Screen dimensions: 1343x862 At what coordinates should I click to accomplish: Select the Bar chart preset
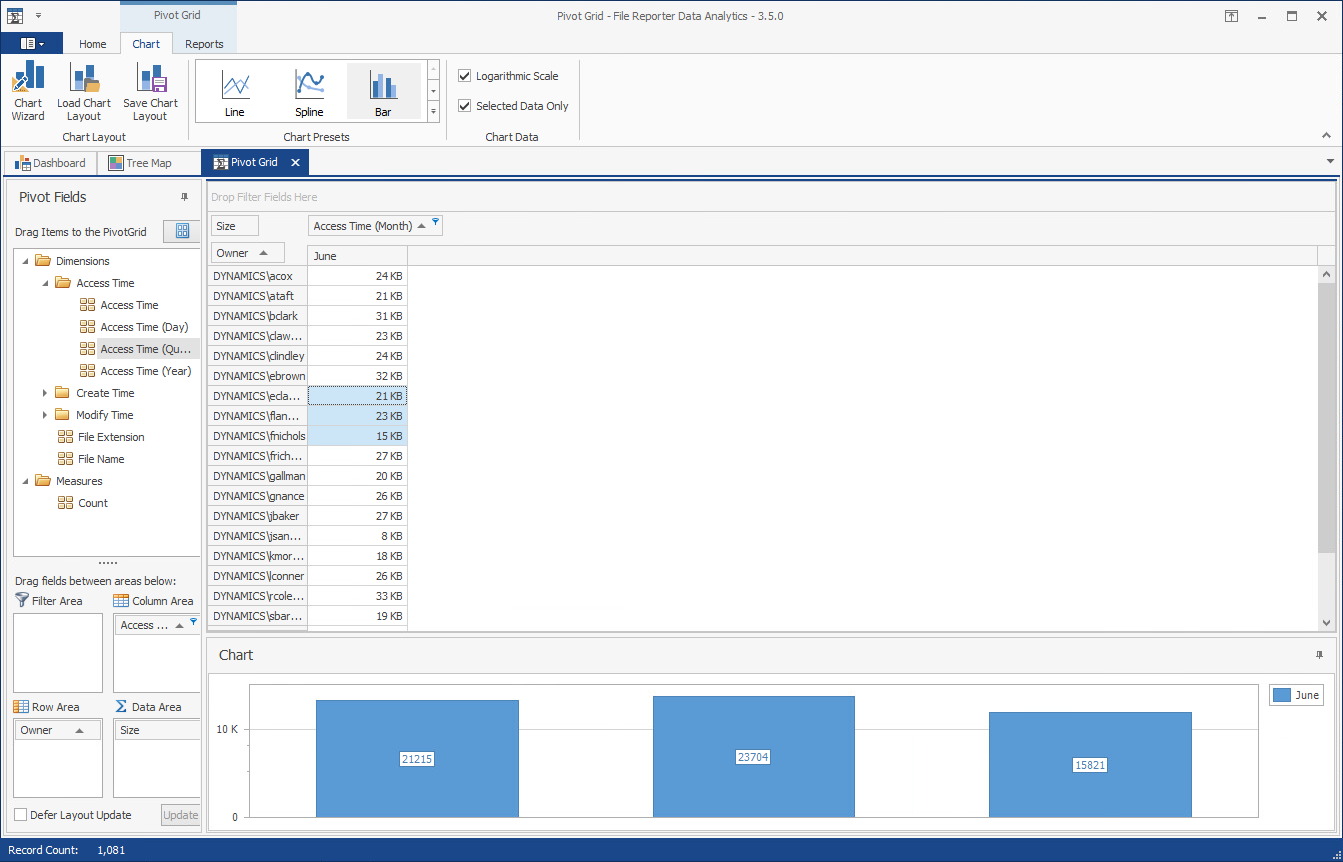tap(383, 91)
